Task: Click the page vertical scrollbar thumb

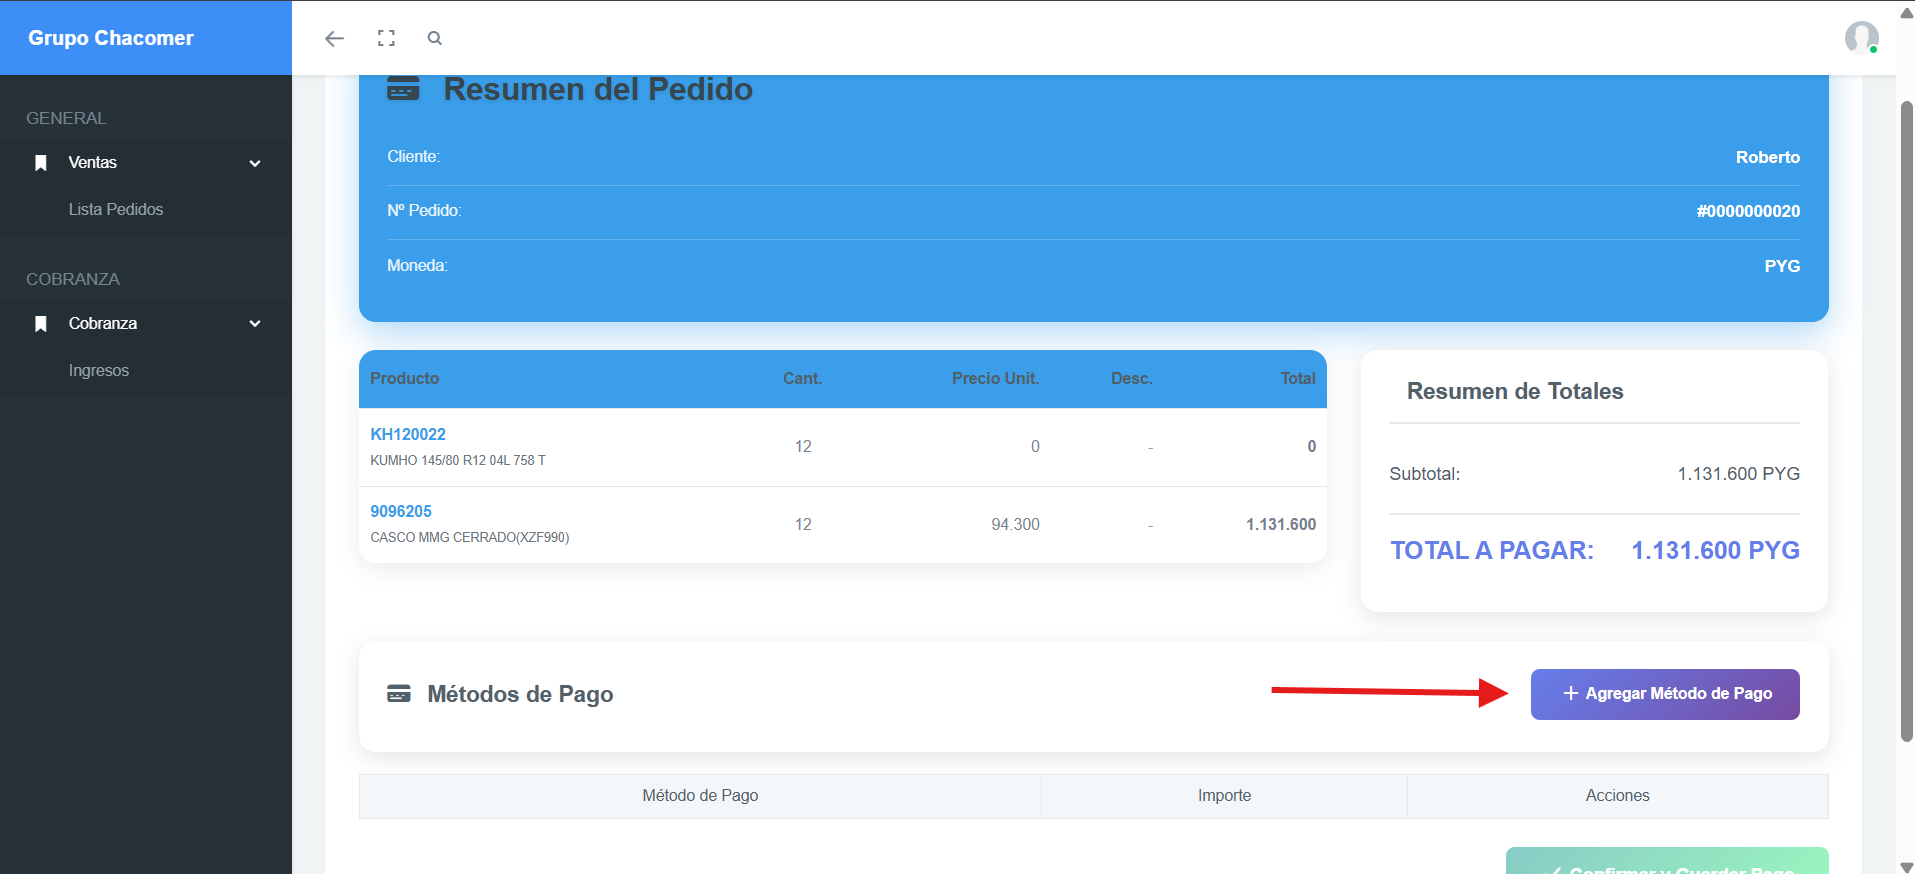Action: 1906,420
